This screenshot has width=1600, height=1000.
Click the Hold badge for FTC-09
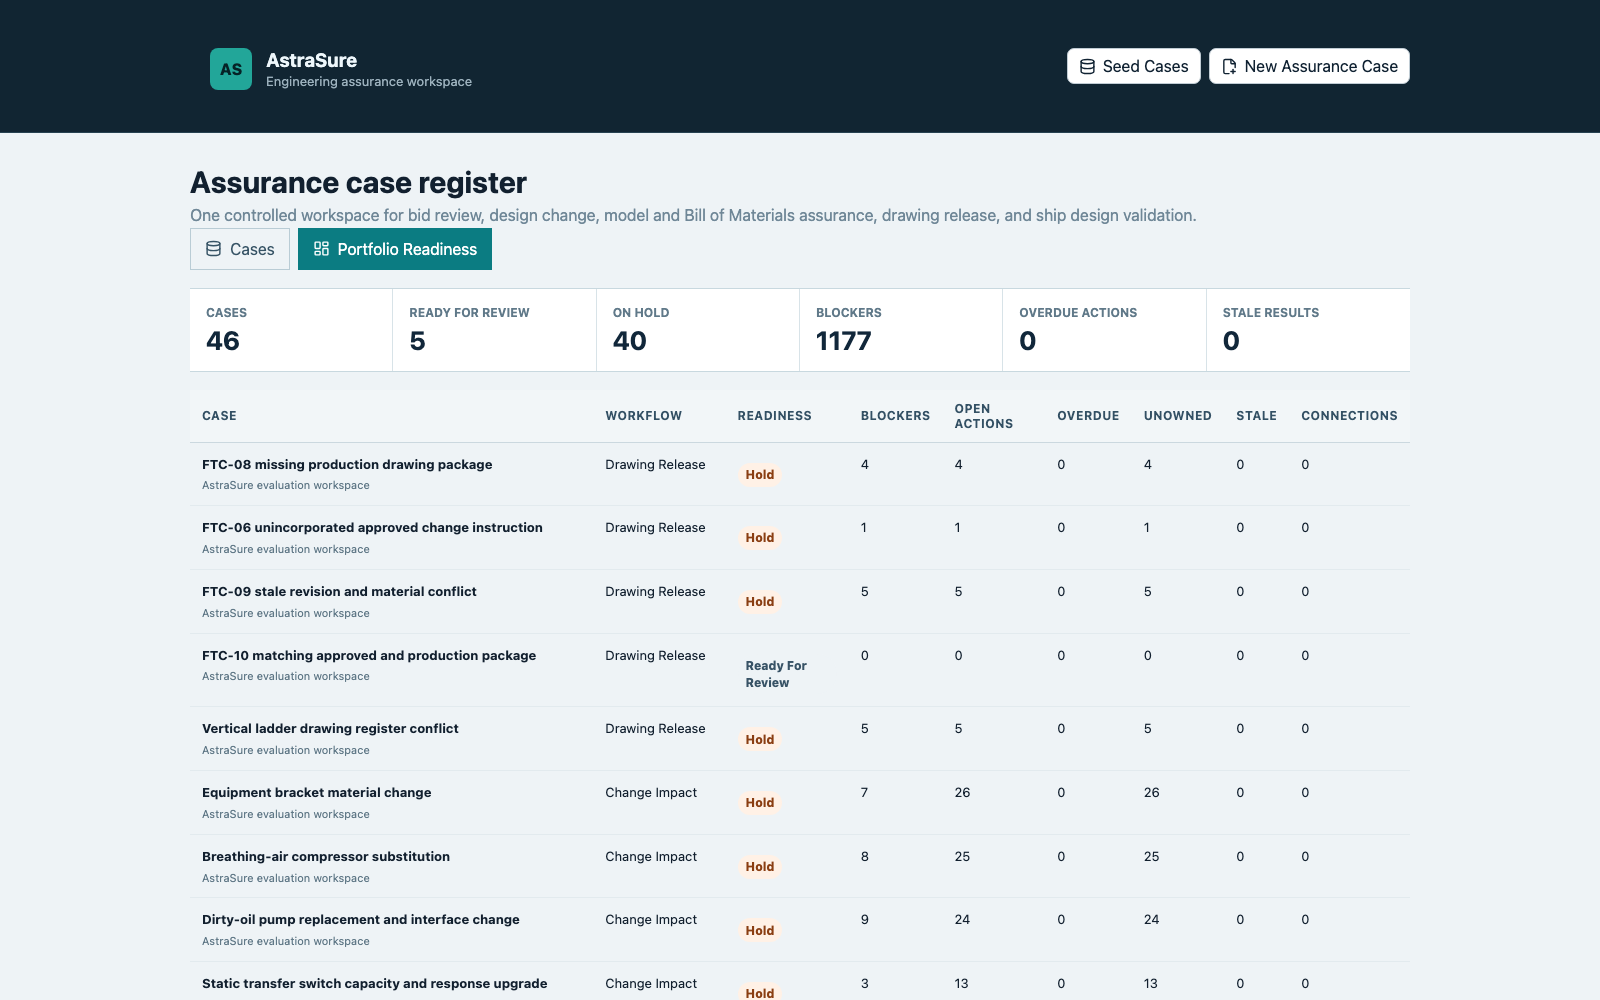tap(760, 602)
